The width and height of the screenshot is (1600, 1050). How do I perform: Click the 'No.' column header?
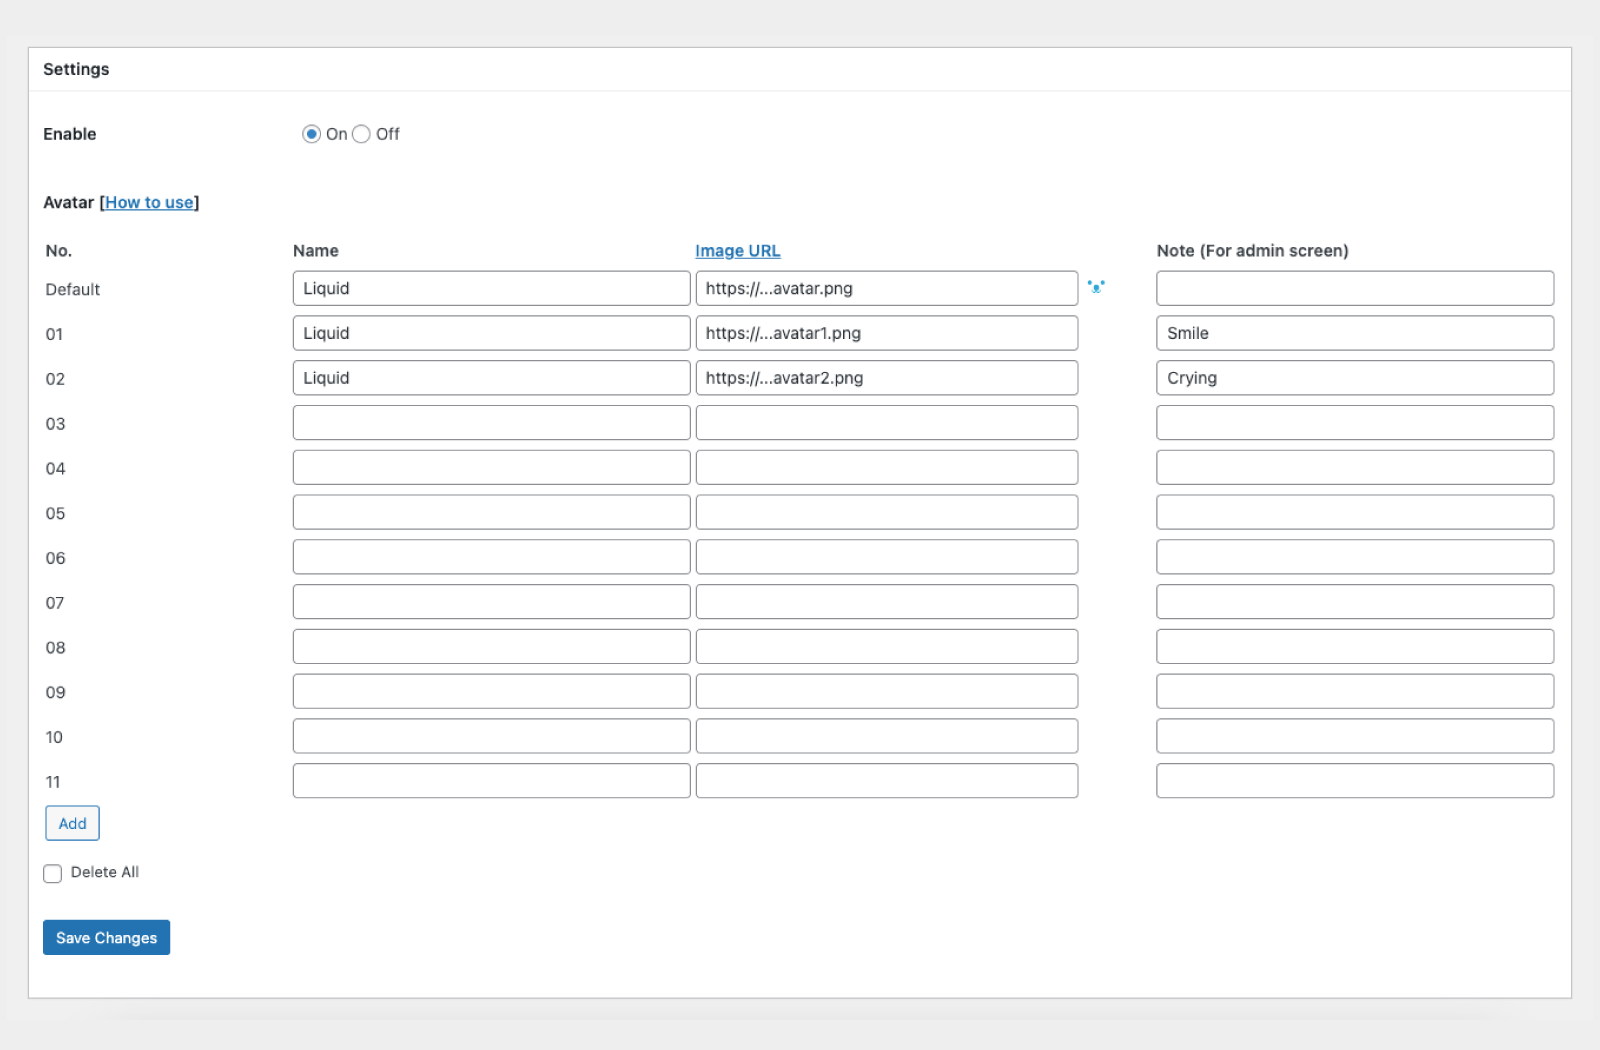tap(59, 251)
